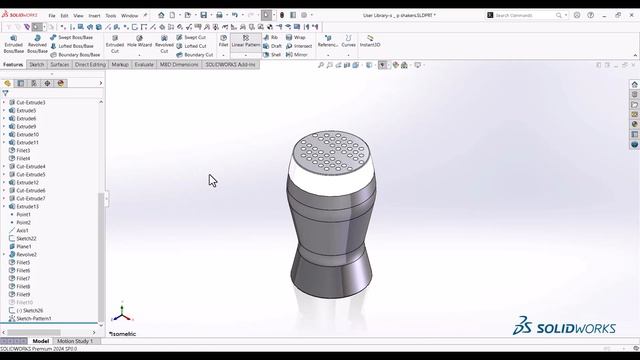Select the Shell tool
This screenshot has width=640, height=360.
[272, 55]
